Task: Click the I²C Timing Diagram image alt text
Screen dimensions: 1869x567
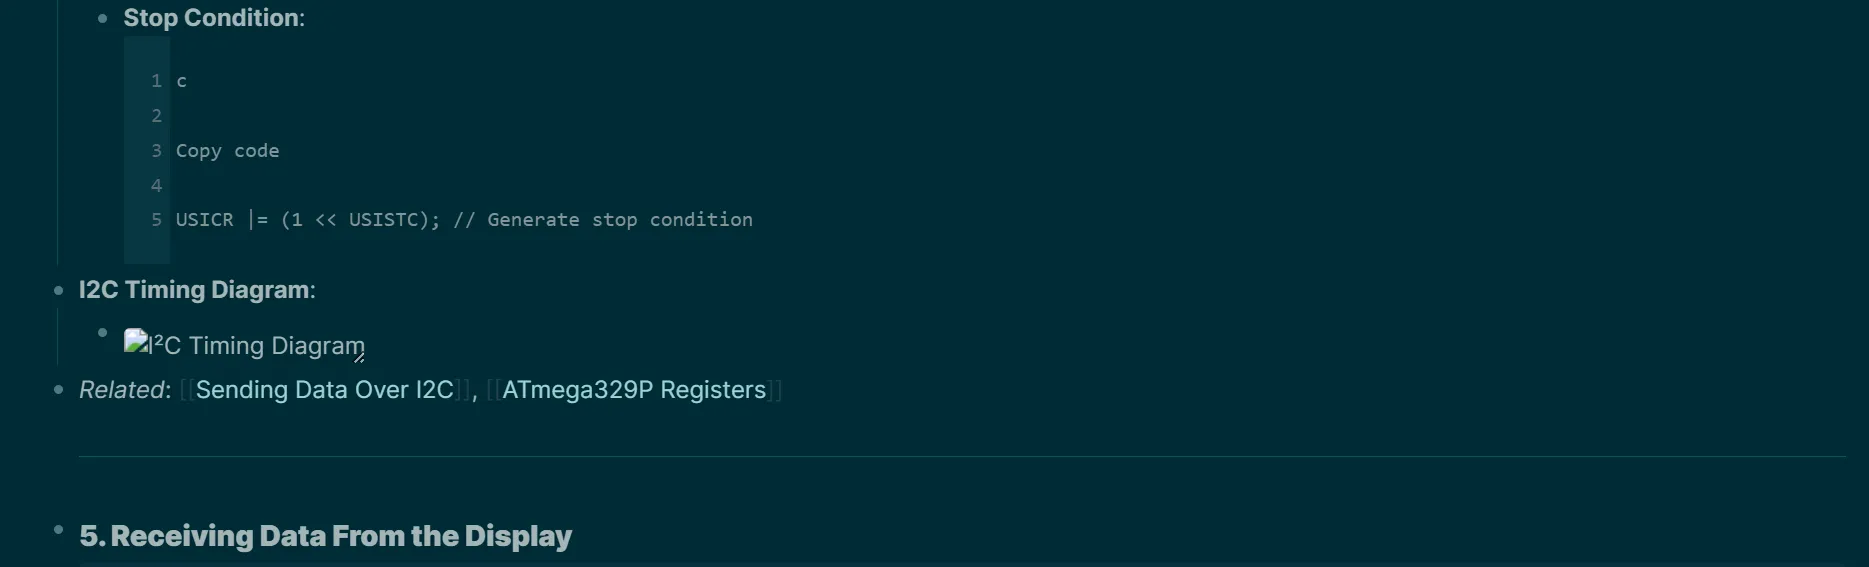Action: [257, 346]
